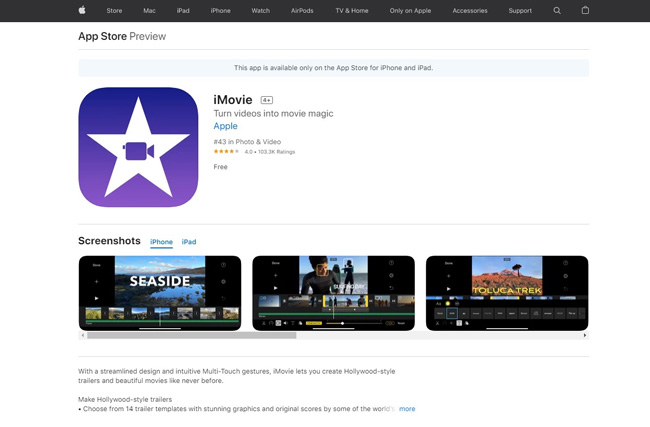Open the TOLUCA TREK screenshot thumbnail
The image size is (650, 427).
pyautogui.click(x=507, y=293)
